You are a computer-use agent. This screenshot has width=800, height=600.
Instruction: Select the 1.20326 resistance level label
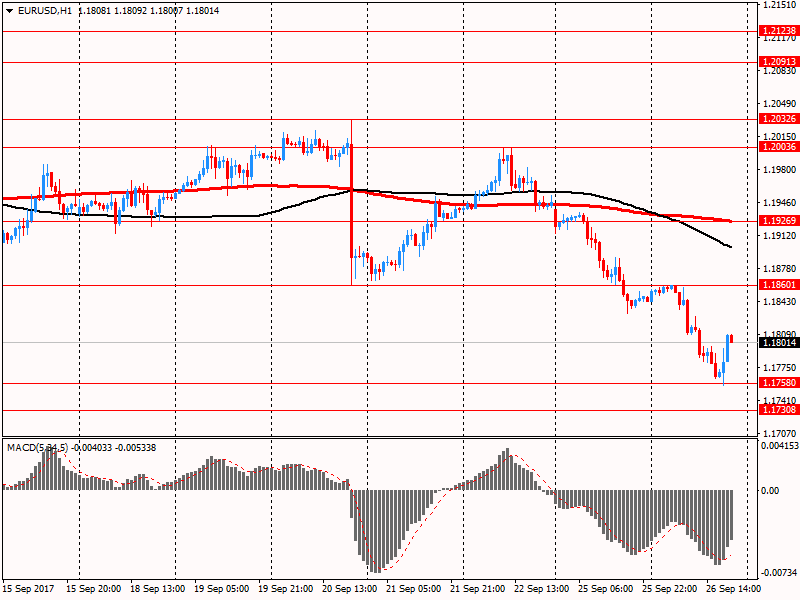(779, 119)
